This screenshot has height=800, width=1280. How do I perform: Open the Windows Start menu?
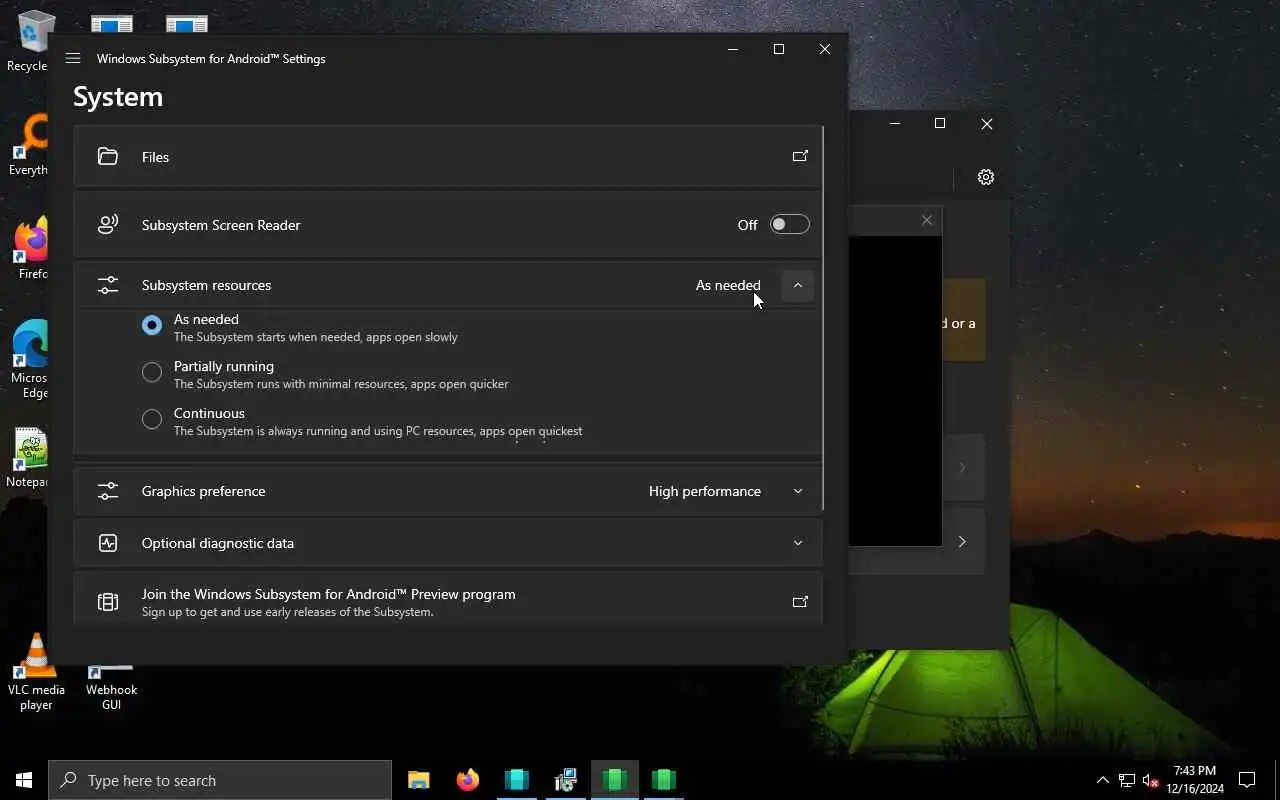24,780
